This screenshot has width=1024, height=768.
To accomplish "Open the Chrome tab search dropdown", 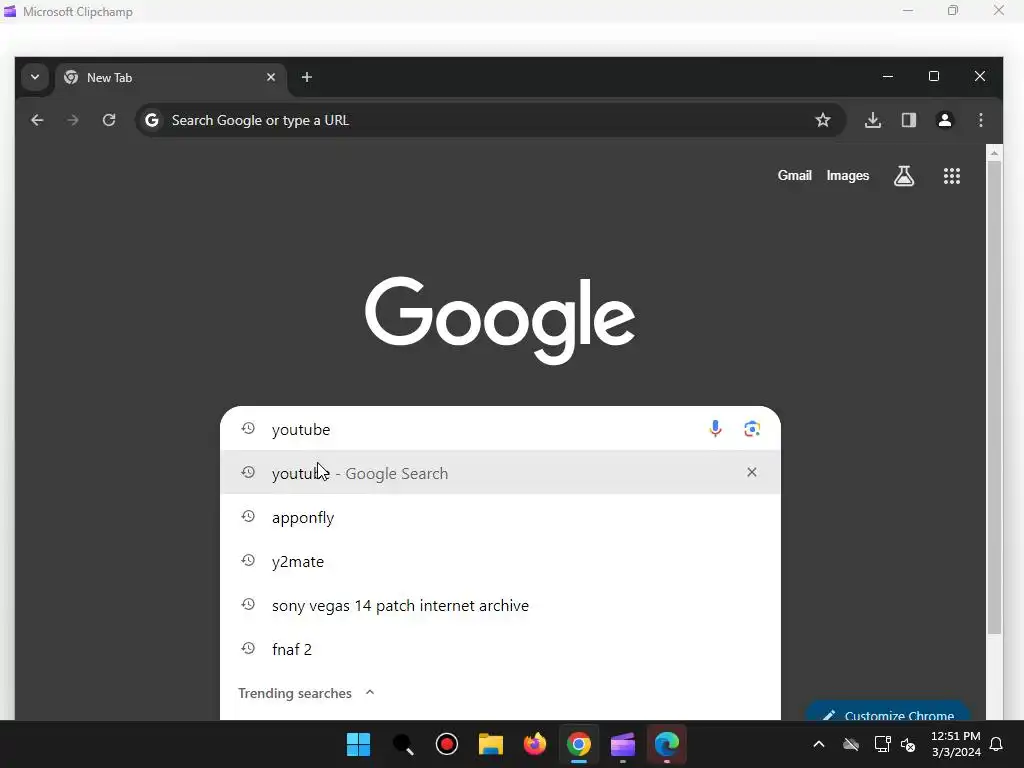I will click(x=35, y=77).
